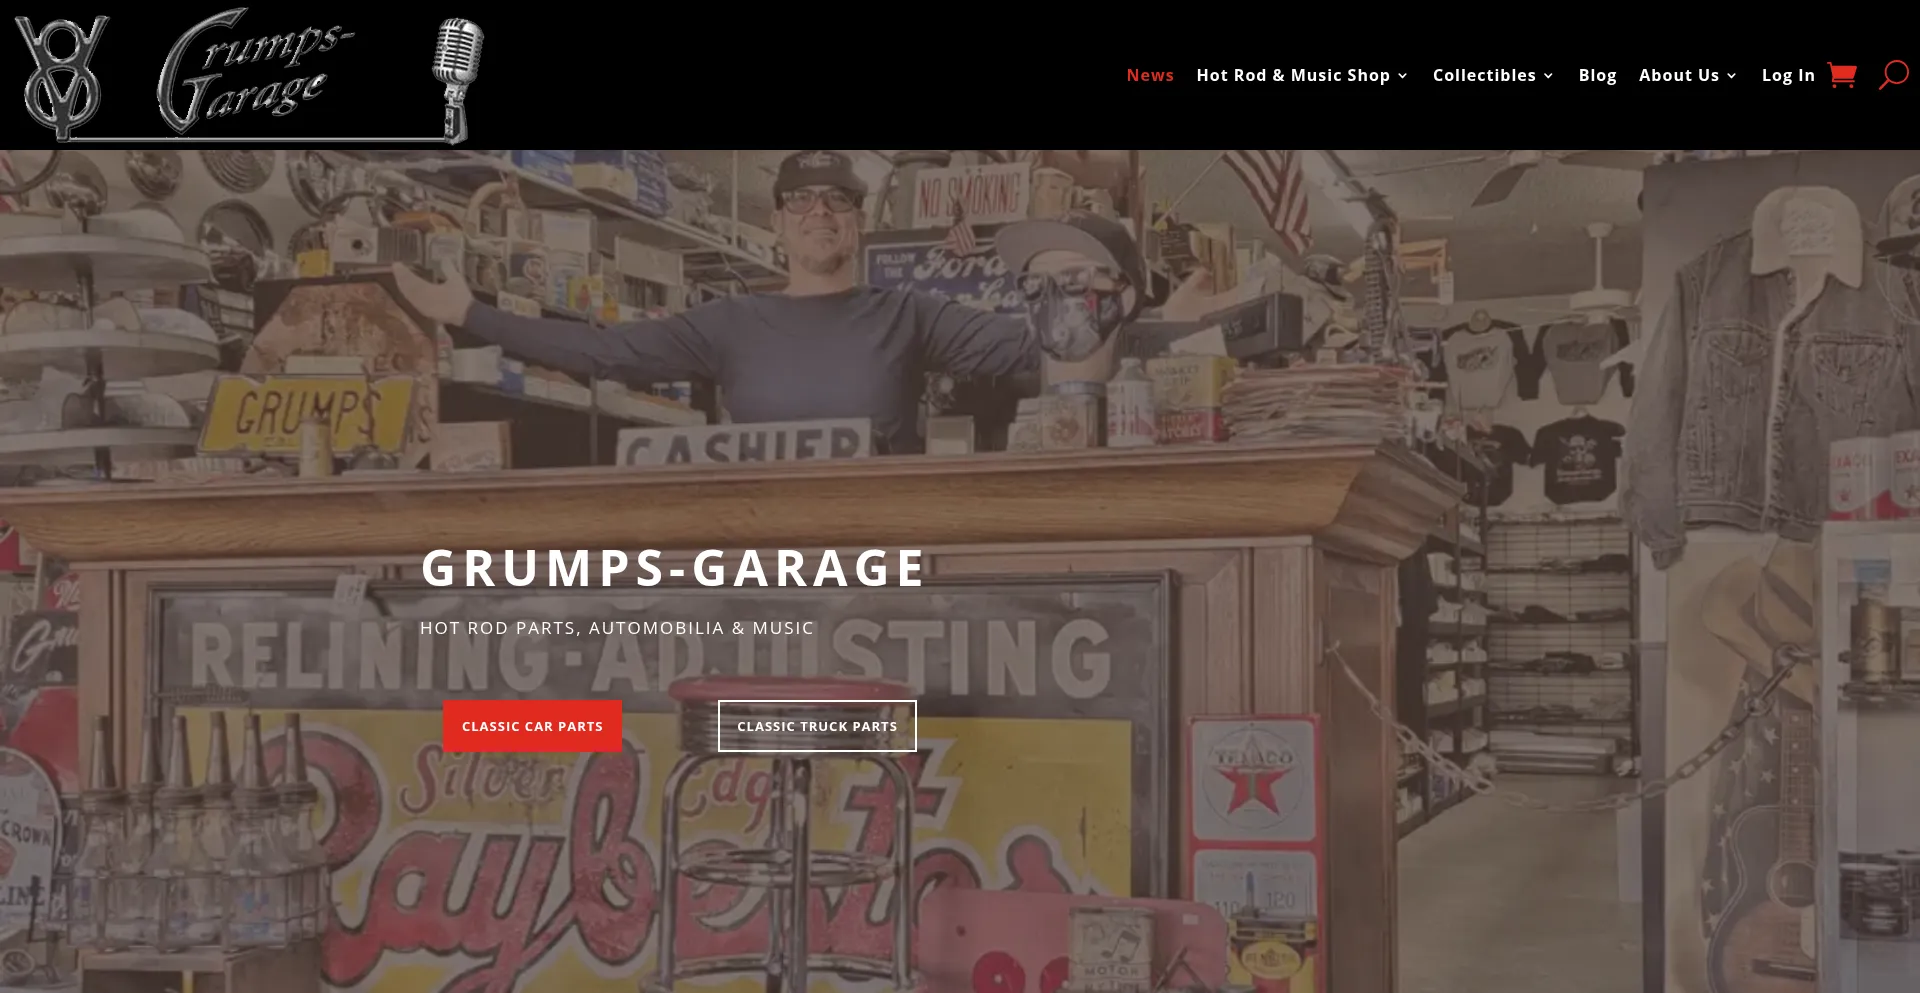Screen dimensions: 1920x993
Task: Click the Grumps Garage script logo
Action: pyautogui.click(x=257, y=72)
